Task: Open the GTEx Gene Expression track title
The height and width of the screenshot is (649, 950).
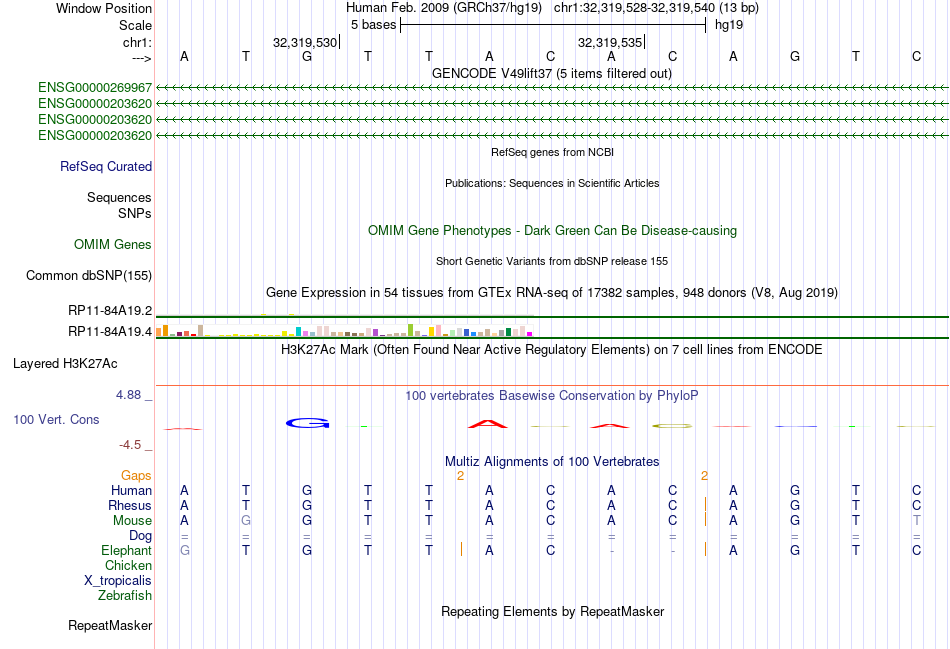Action: 552,293
